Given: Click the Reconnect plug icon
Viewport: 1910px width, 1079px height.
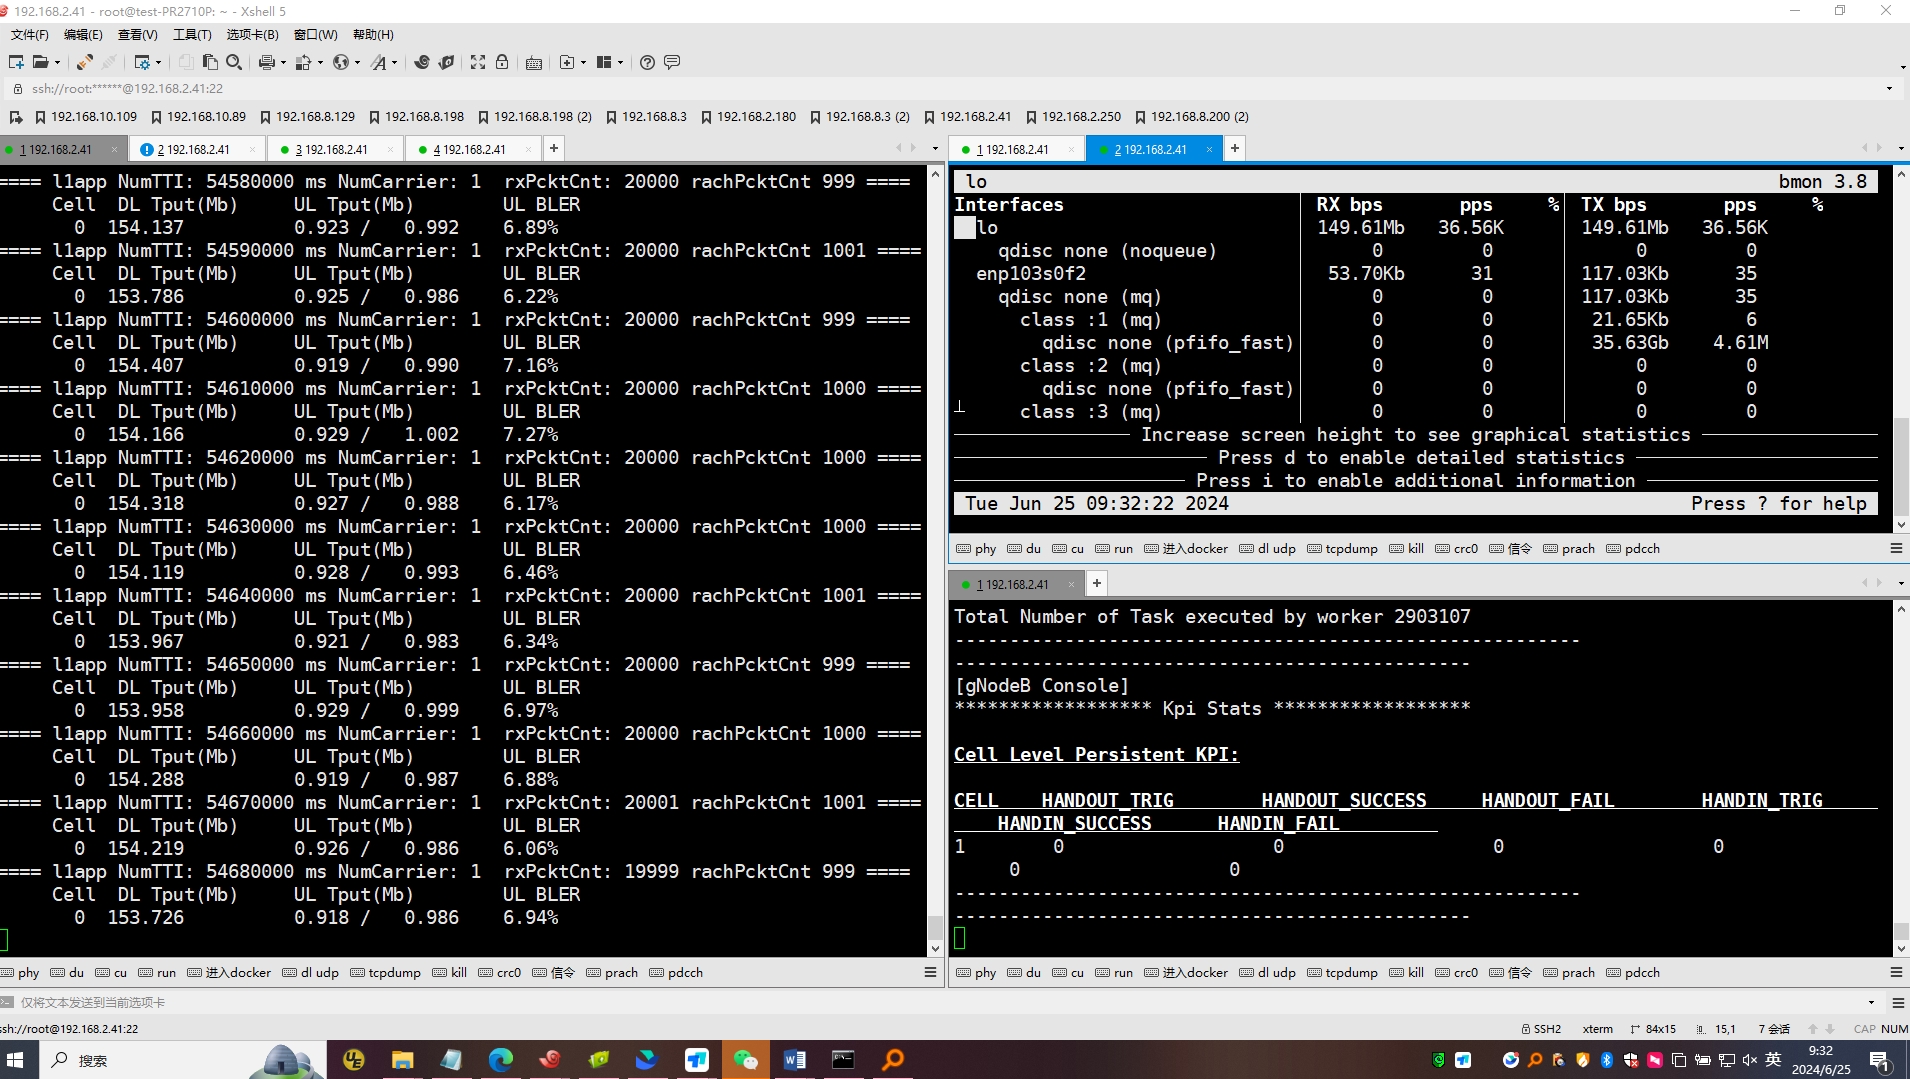Looking at the screenshot, I should [85, 62].
